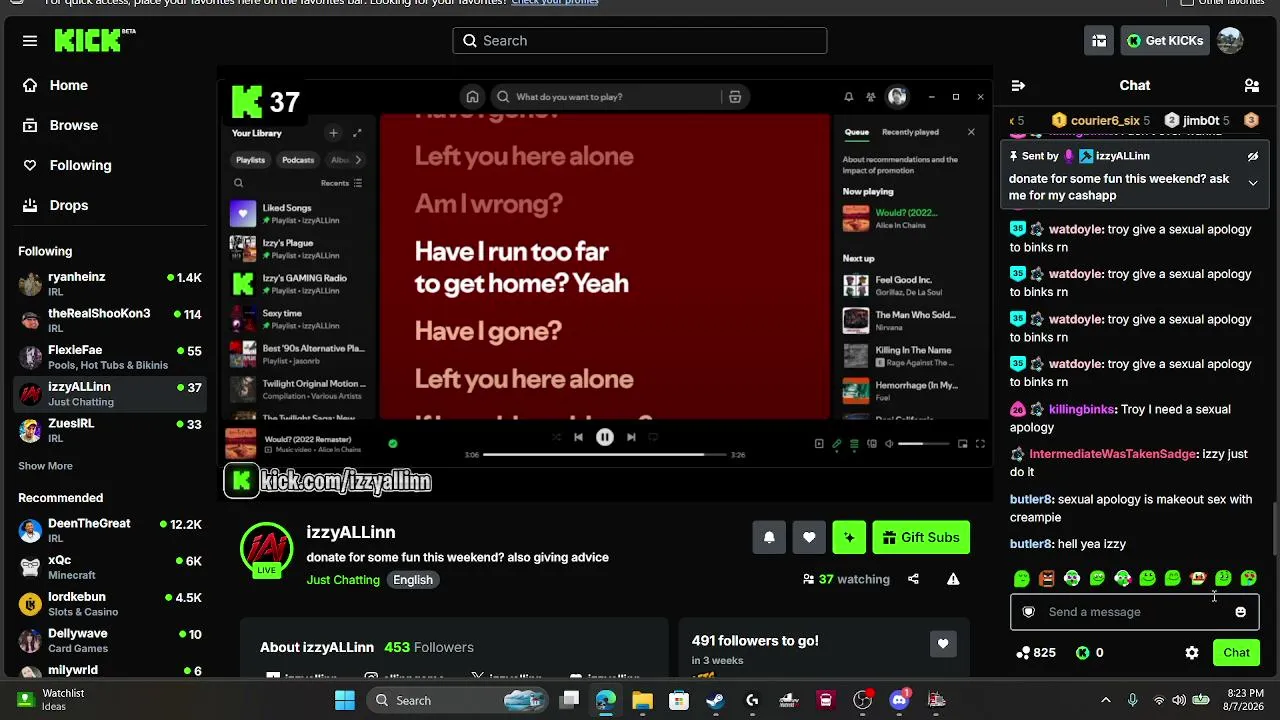This screenshot has width=1280, height=720.
Task: Toggle follow heart for izzyALLinn
Action: pyautogui.click(x=809, y=537)
